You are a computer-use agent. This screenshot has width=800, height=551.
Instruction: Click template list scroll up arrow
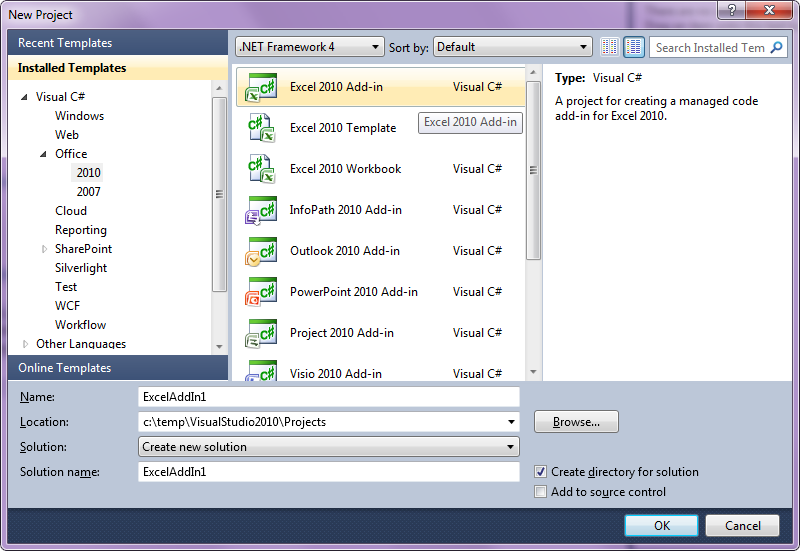tap(533, 73)
